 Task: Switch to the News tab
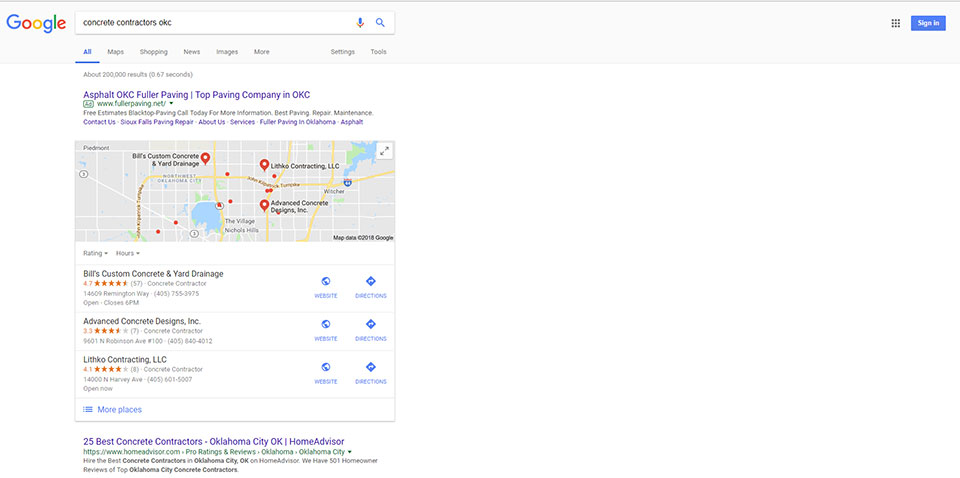[192, 52]
